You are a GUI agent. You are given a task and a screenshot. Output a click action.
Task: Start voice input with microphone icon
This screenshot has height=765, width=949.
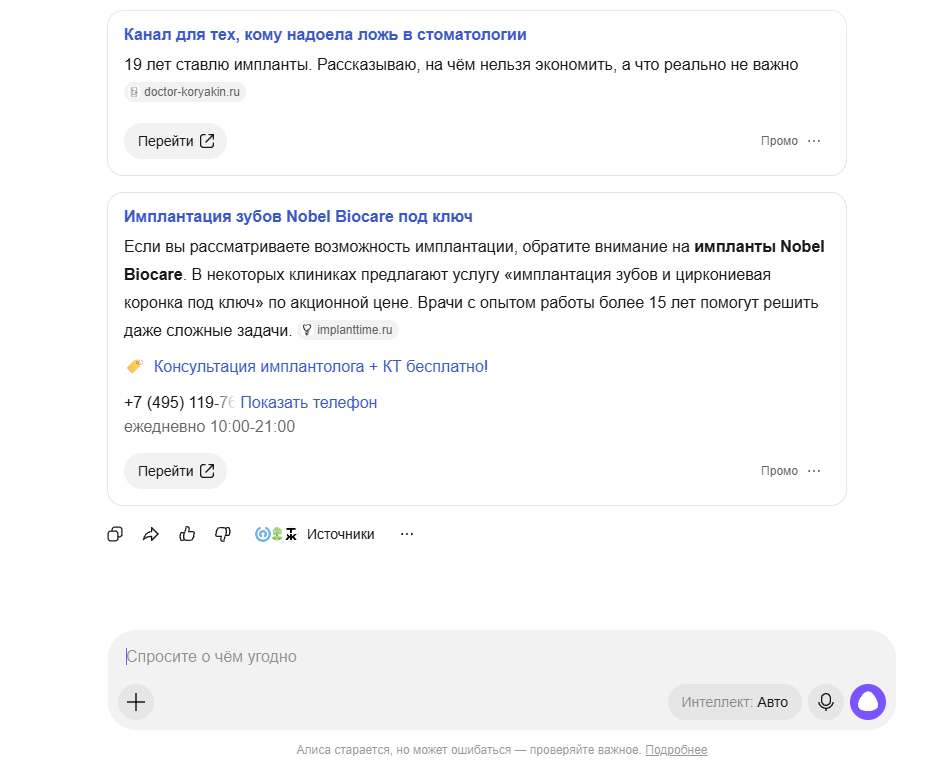[x=826, y=702]
